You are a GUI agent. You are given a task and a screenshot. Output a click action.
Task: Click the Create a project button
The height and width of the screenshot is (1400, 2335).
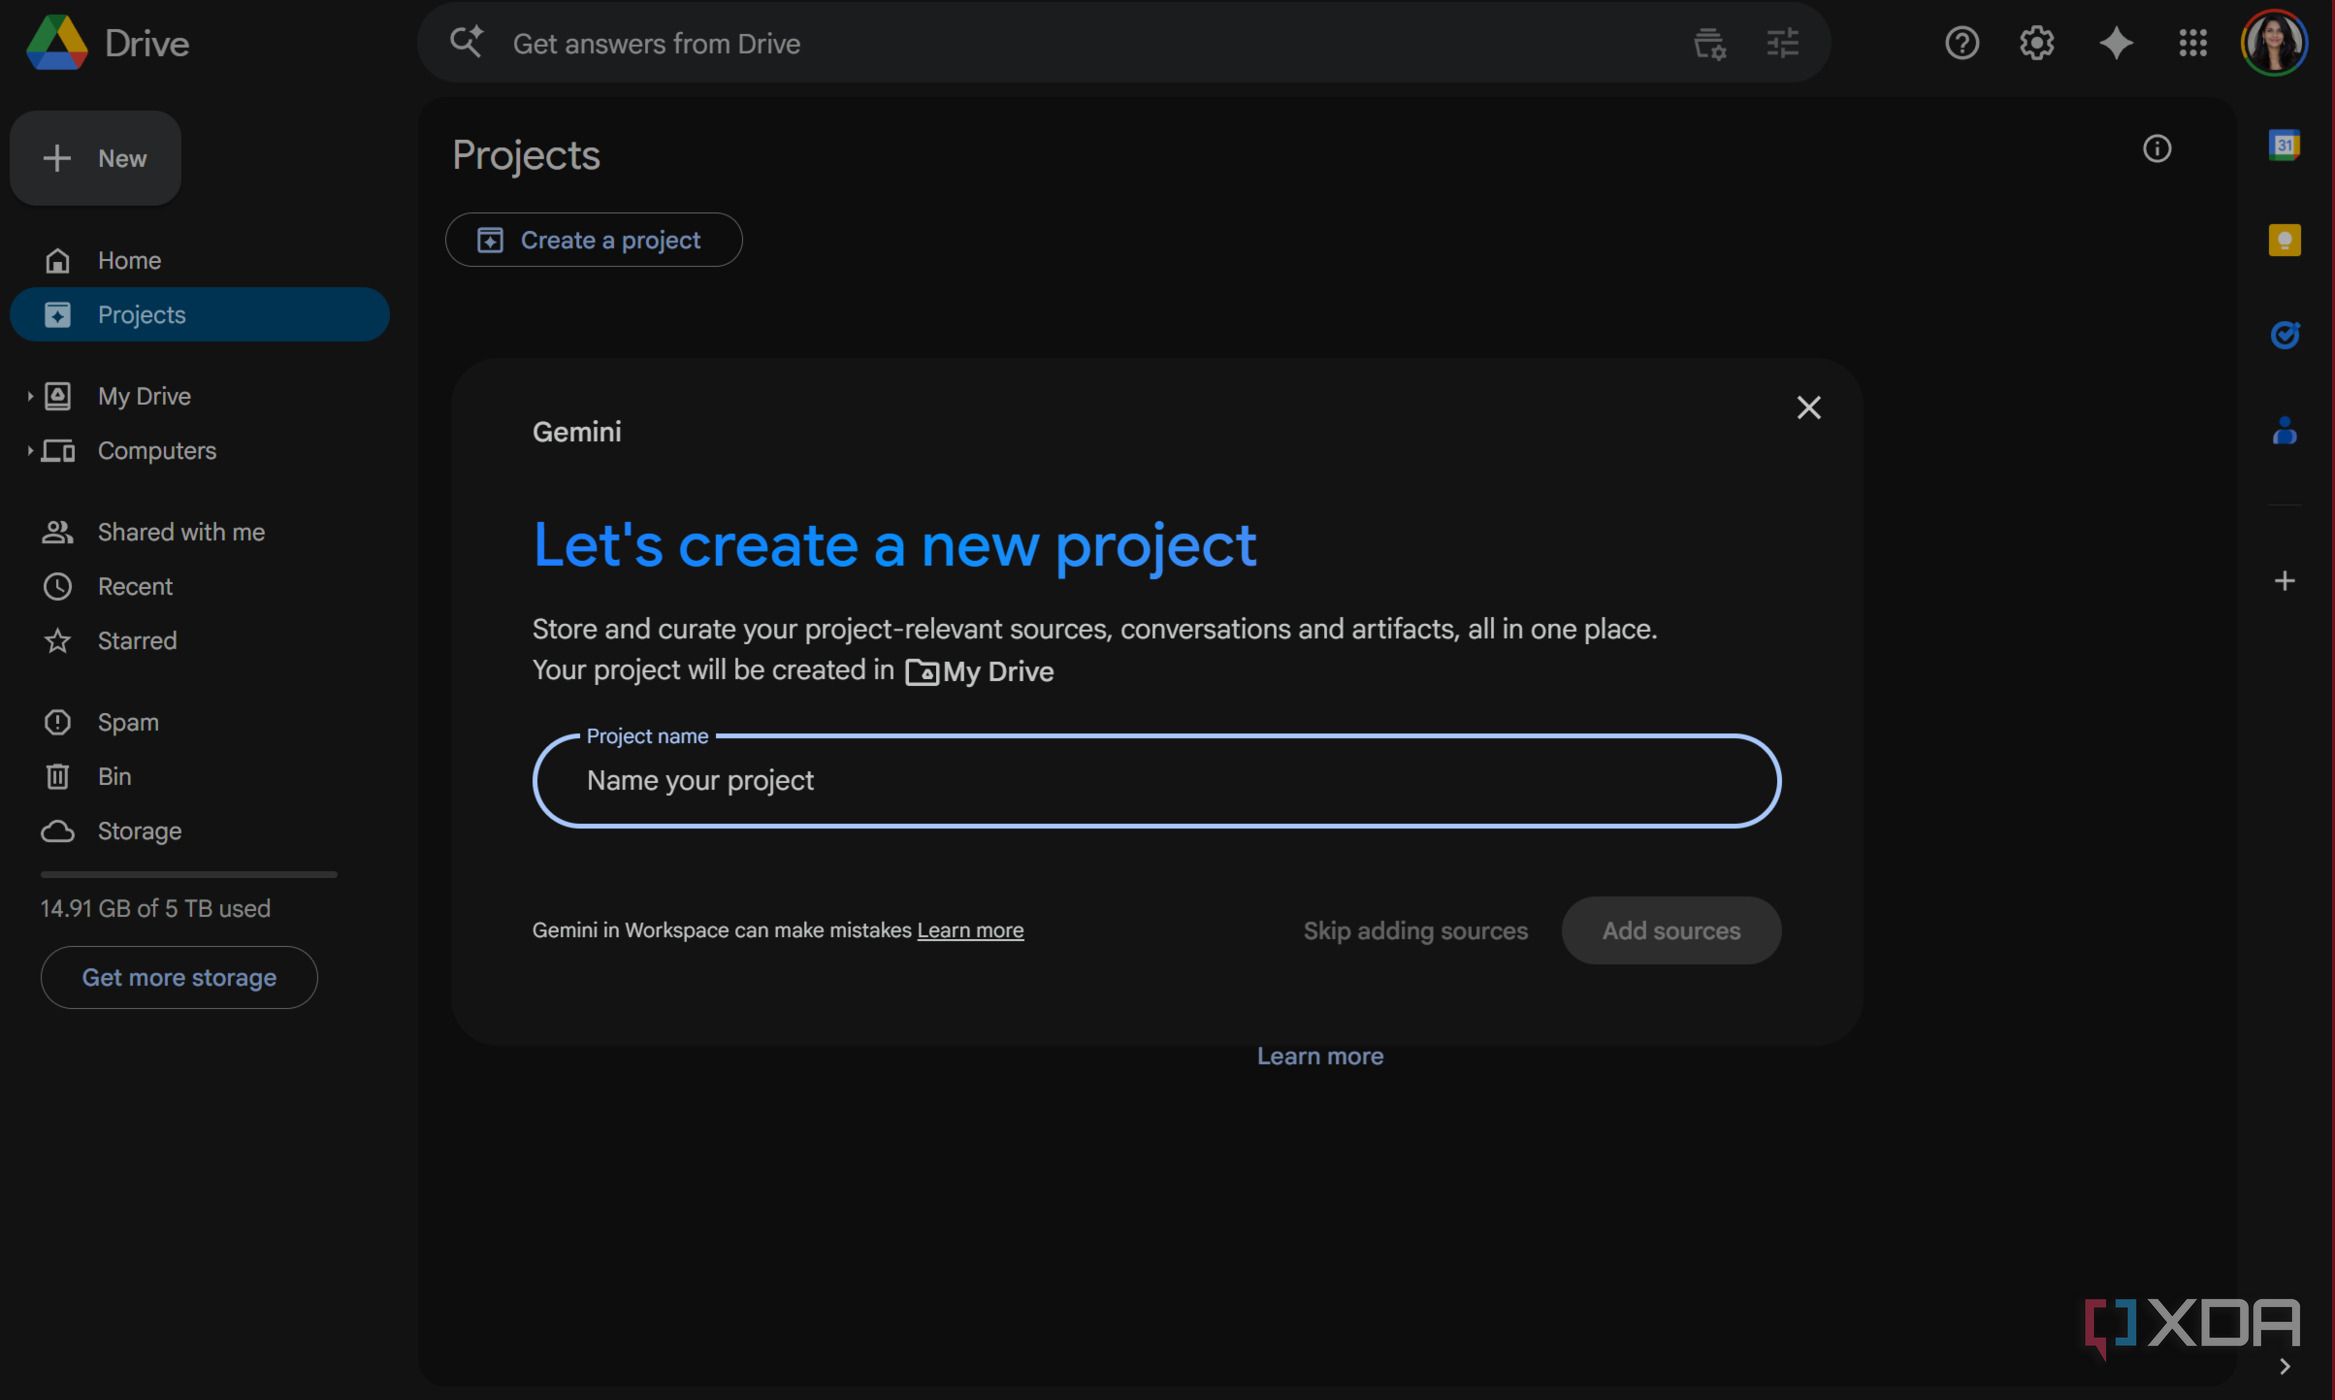pos(593,240)
